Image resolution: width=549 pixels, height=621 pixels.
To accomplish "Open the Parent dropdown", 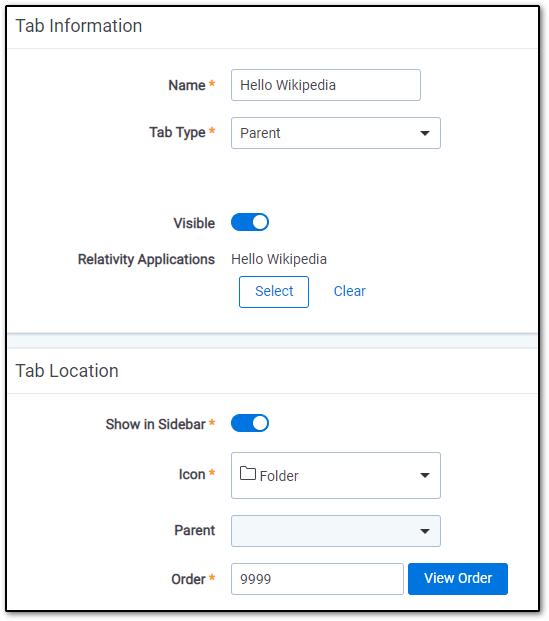I will tap(336, 531).
